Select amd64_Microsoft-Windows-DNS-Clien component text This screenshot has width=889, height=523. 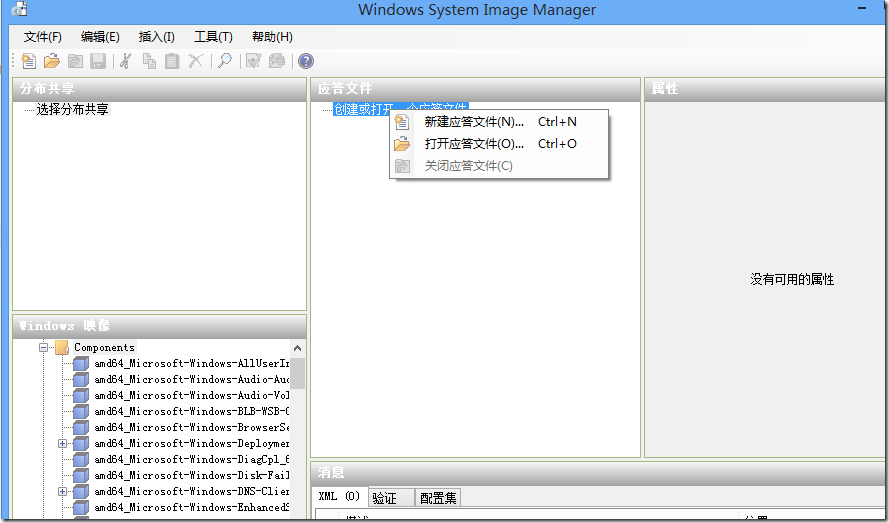(x=192, y=491)
